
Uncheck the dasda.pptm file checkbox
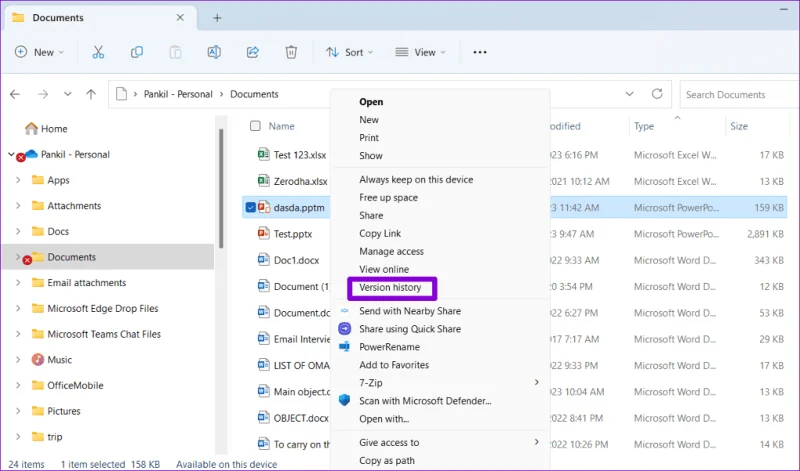point(251,207)
